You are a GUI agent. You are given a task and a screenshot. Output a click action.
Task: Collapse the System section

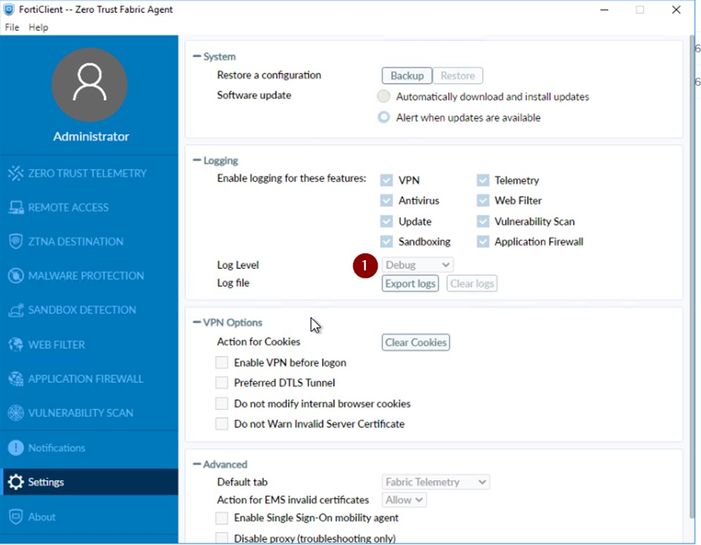coord(197,56)
